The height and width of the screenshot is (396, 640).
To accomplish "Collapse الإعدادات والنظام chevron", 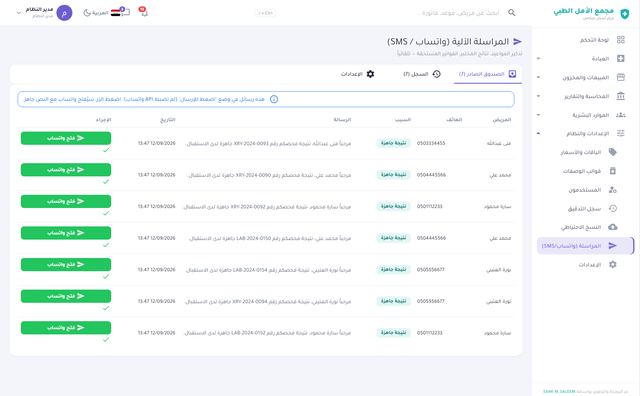I will 538,133.
